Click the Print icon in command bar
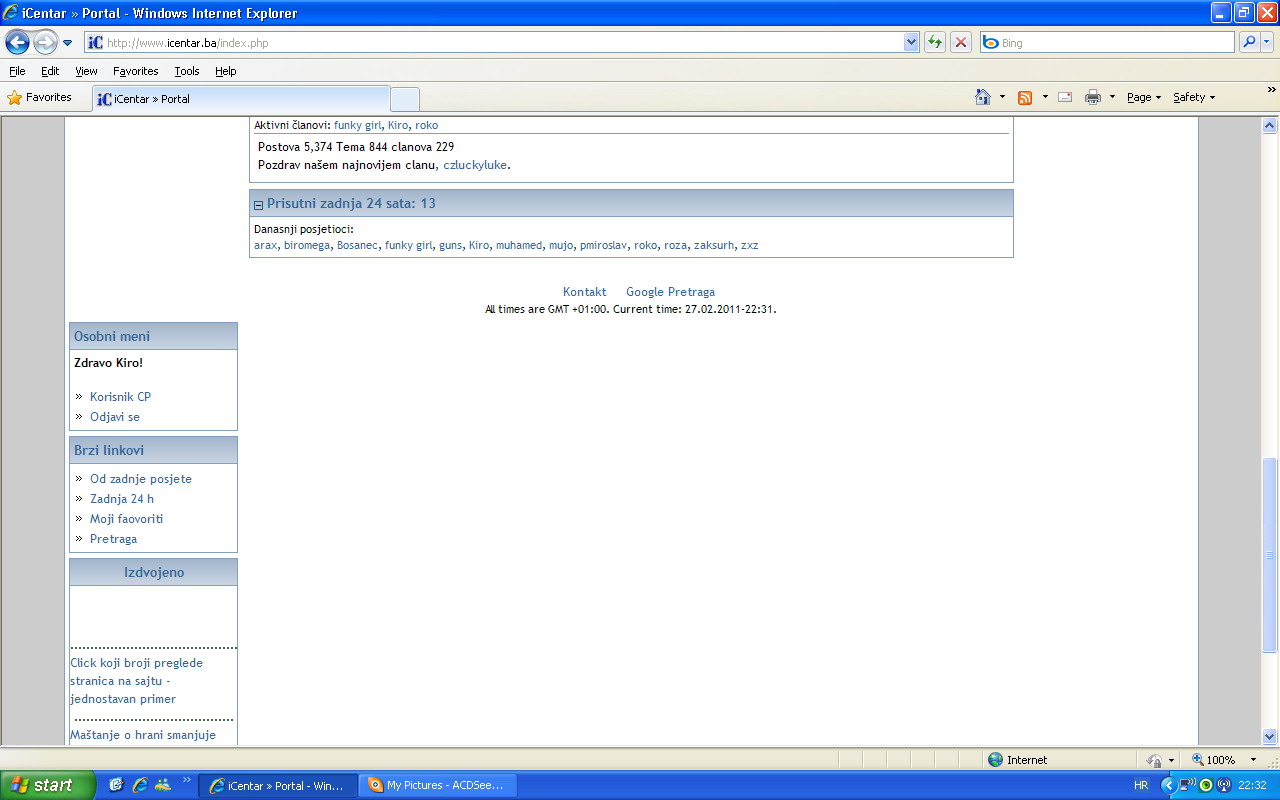This screenshot has width=1280, height=800. (x=1093, y=97)
